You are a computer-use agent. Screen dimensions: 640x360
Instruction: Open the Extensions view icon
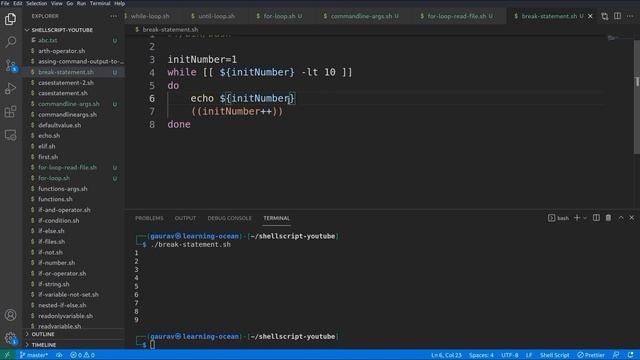tap(10, 111)
